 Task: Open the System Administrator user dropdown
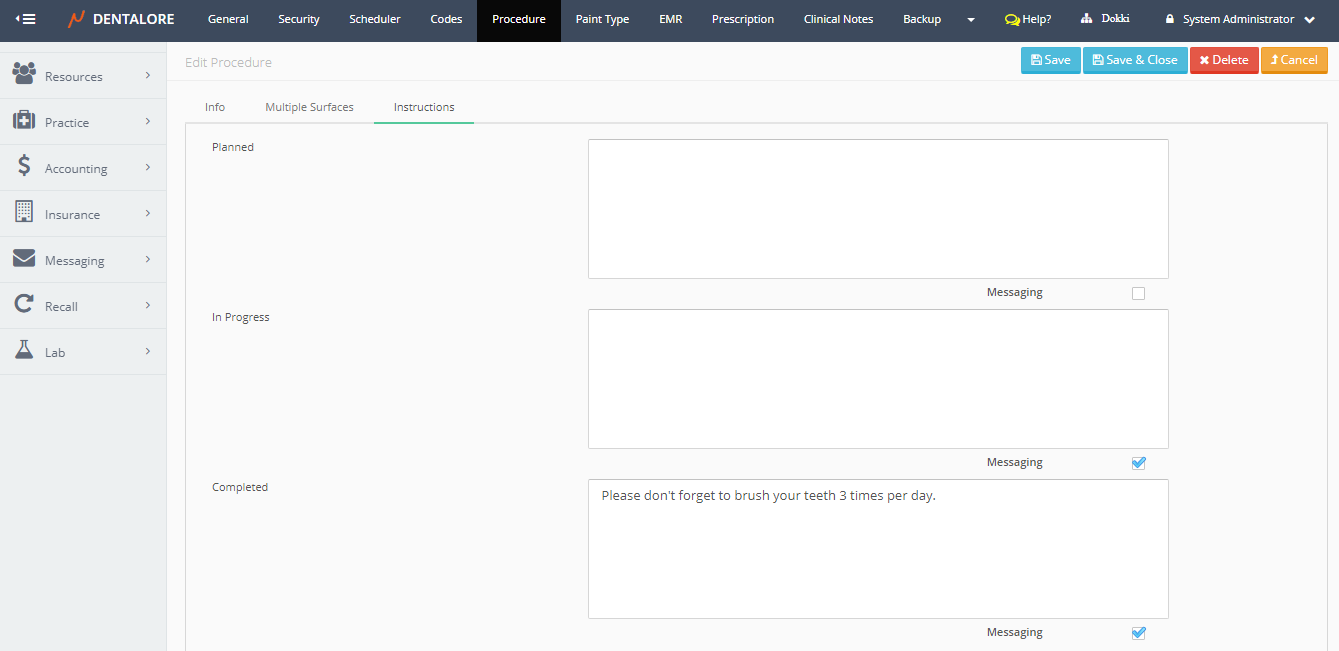click(1239, 19)
